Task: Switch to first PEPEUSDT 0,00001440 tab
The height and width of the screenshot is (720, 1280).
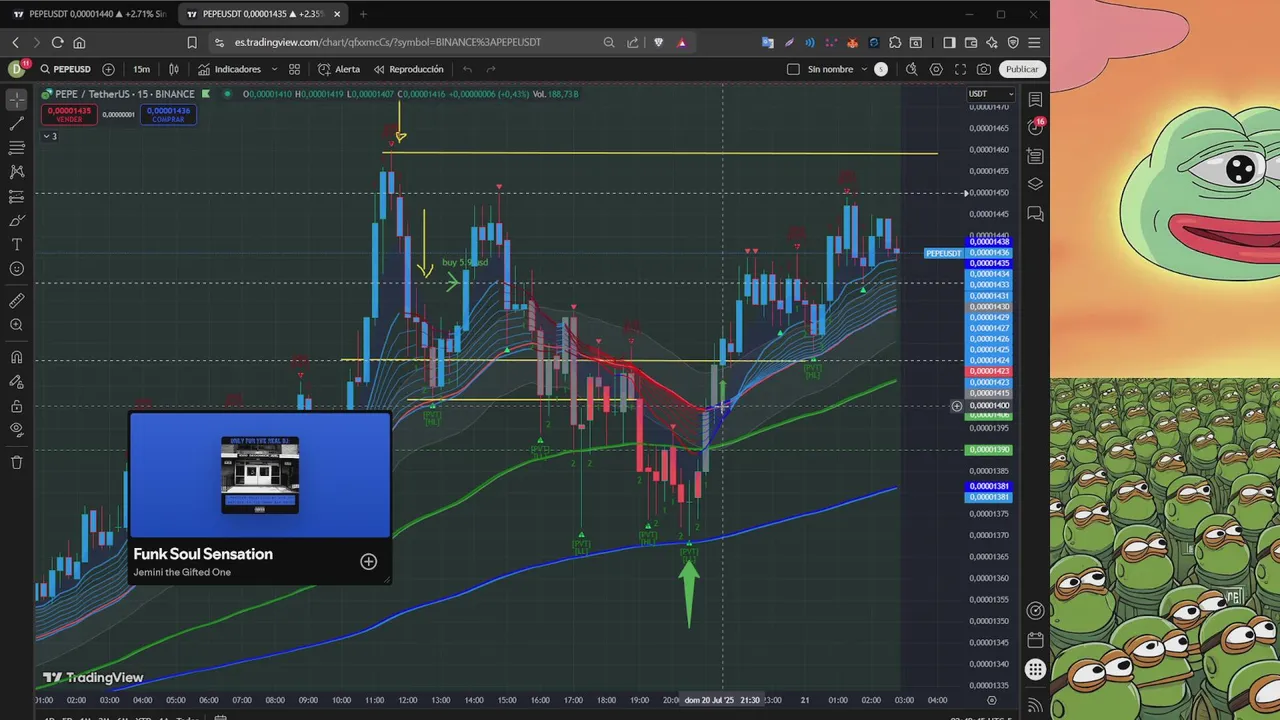Action: coord(89,14)
